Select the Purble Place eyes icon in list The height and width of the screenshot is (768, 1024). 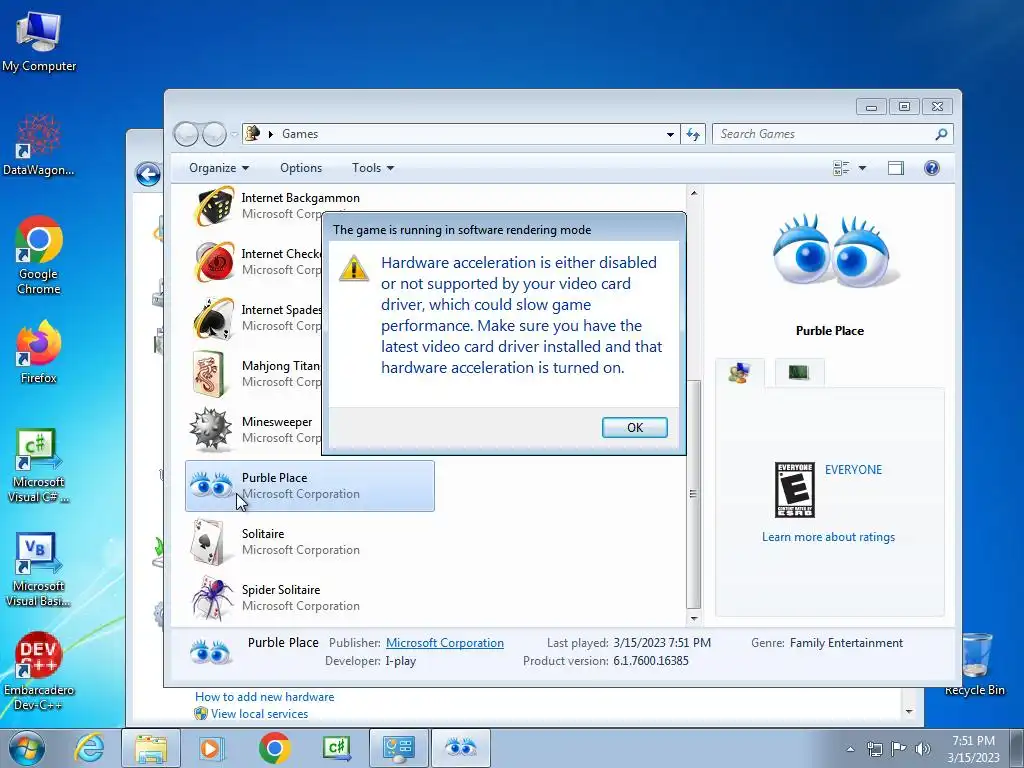coord(210,486)
